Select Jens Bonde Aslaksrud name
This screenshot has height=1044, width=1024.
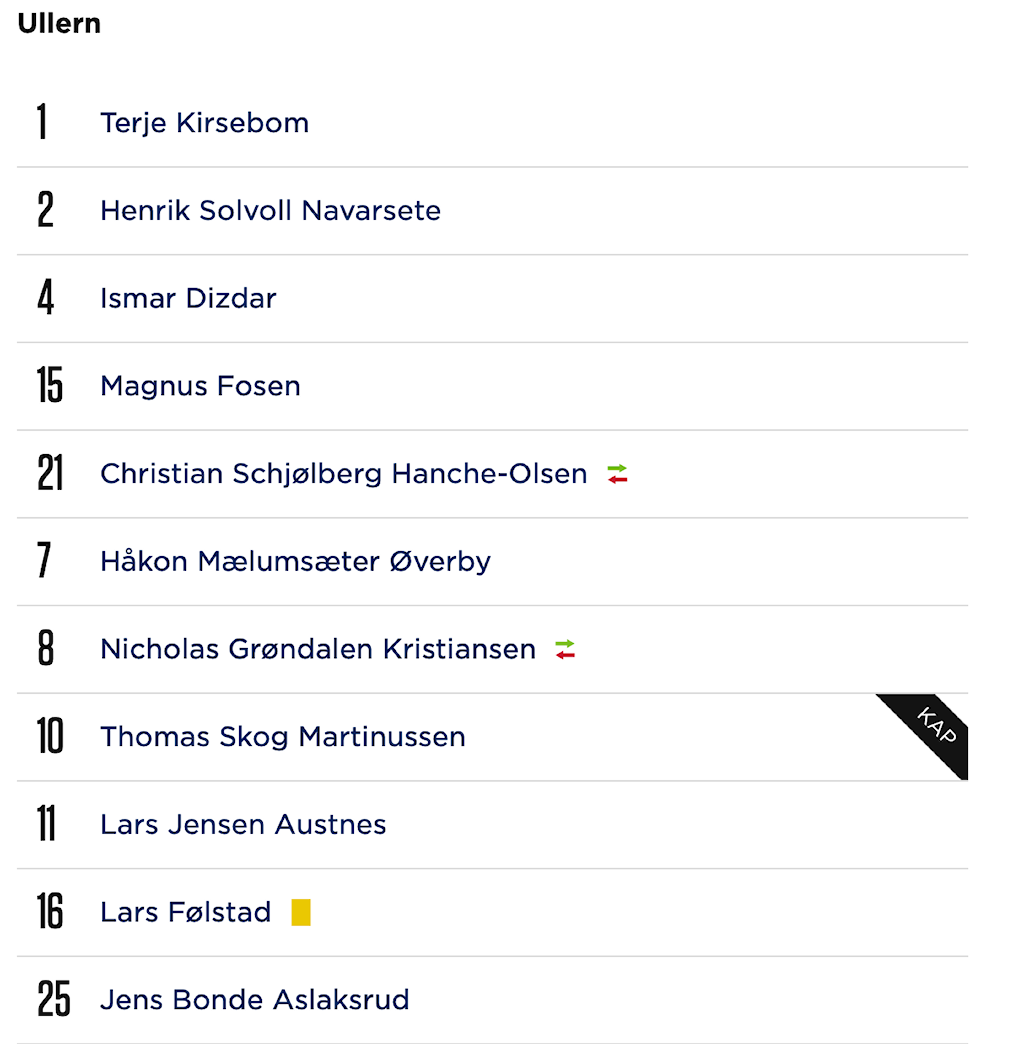pos(254,1000)
